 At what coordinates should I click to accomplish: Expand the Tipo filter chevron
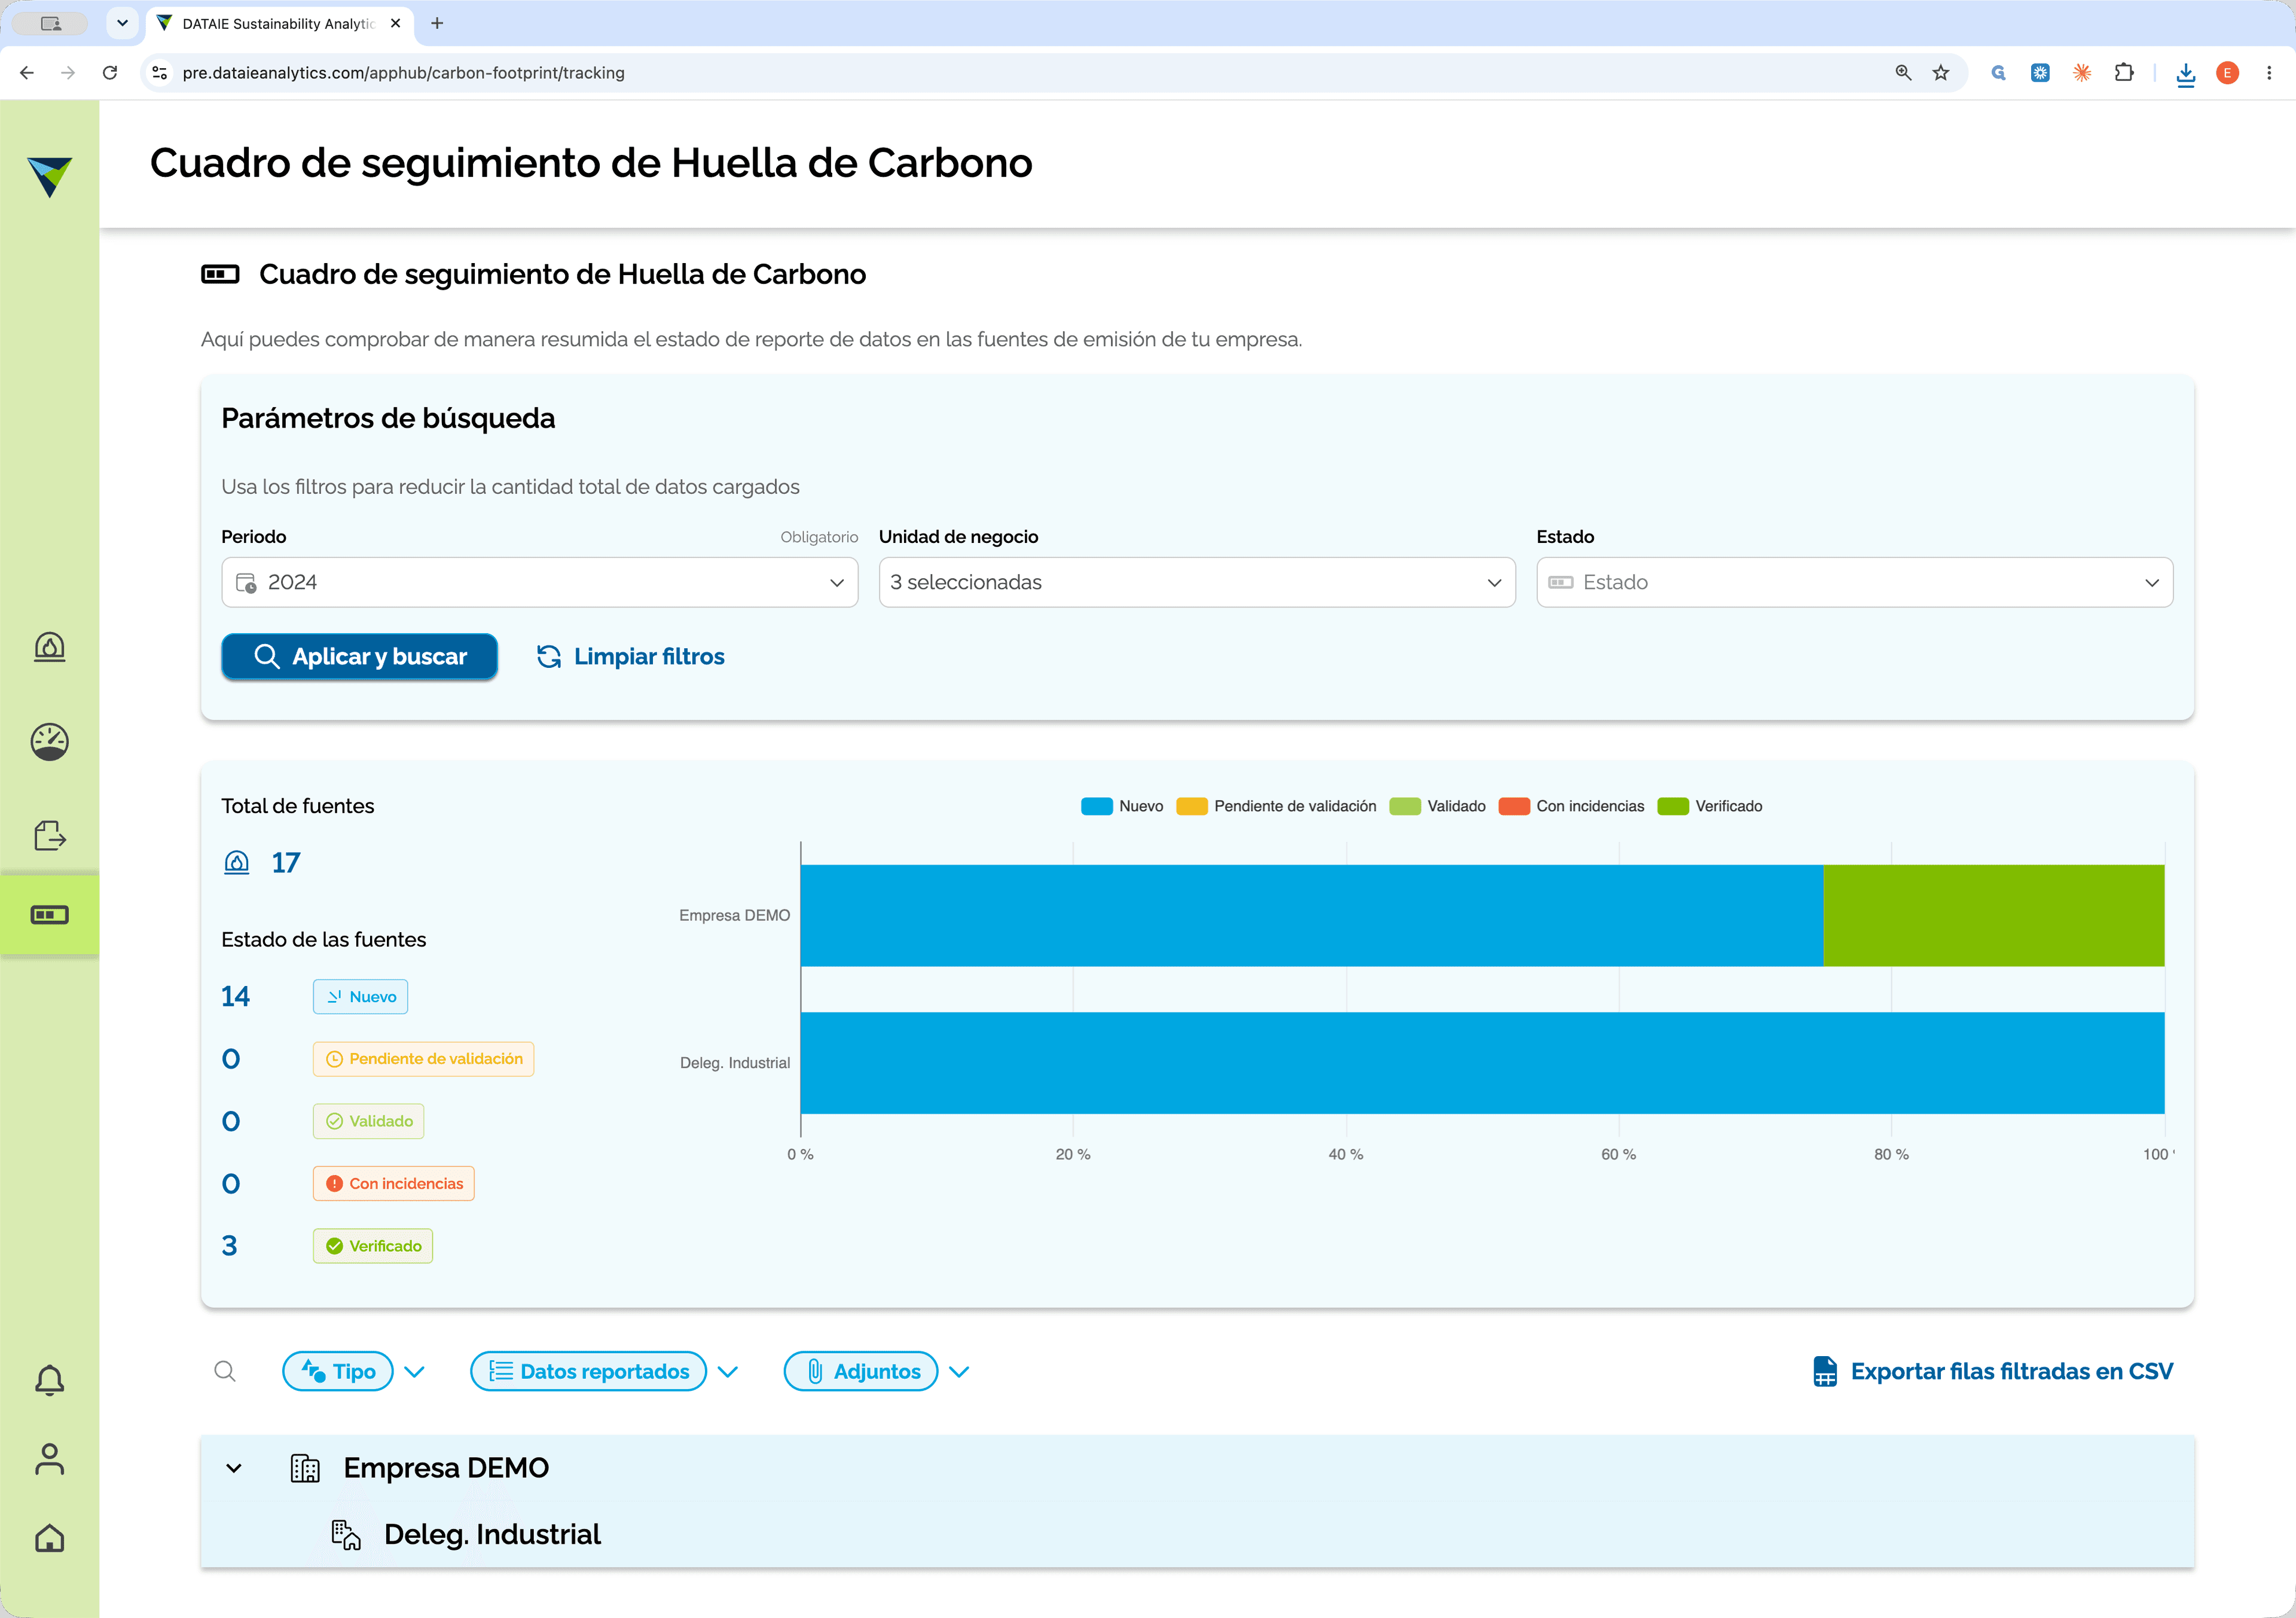click(x=414, y=1372)
